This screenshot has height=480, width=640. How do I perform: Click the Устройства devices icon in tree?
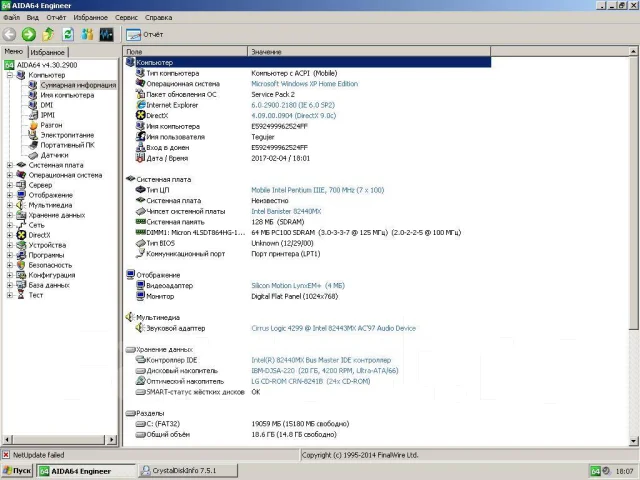click(x=21, y=245)
